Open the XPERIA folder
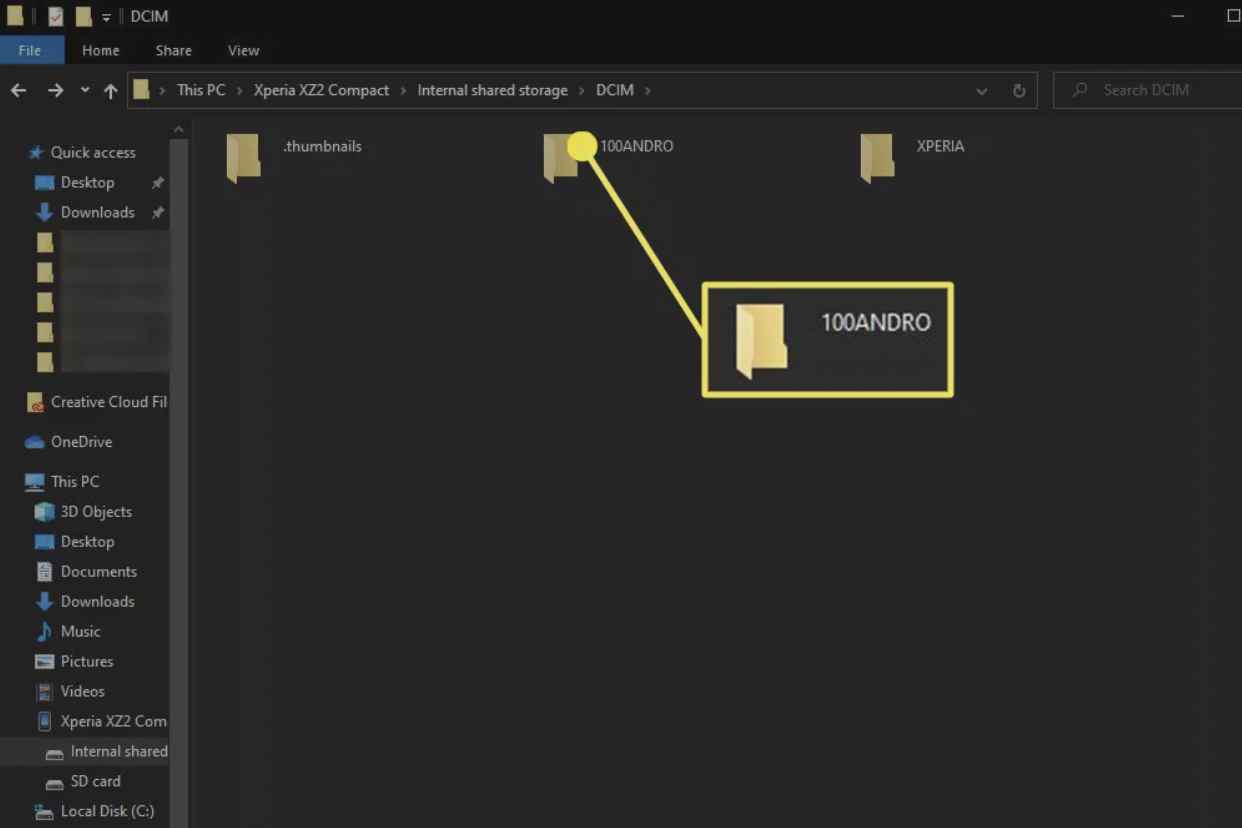Screen dimensions: 1242x828 [912, 157]
